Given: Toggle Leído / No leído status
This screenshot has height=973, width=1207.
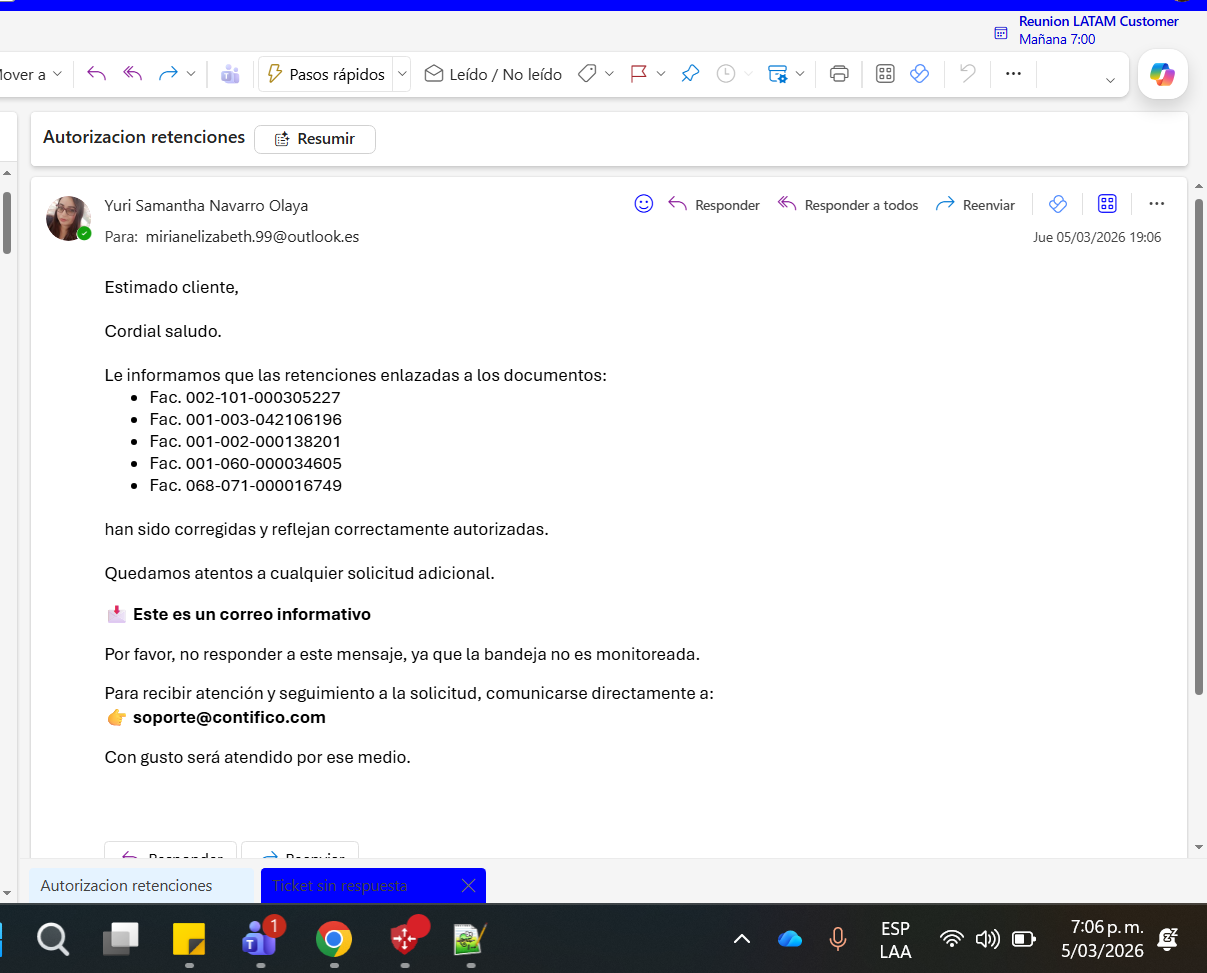Looking at the screenshot, I should (x=492, y=74).
